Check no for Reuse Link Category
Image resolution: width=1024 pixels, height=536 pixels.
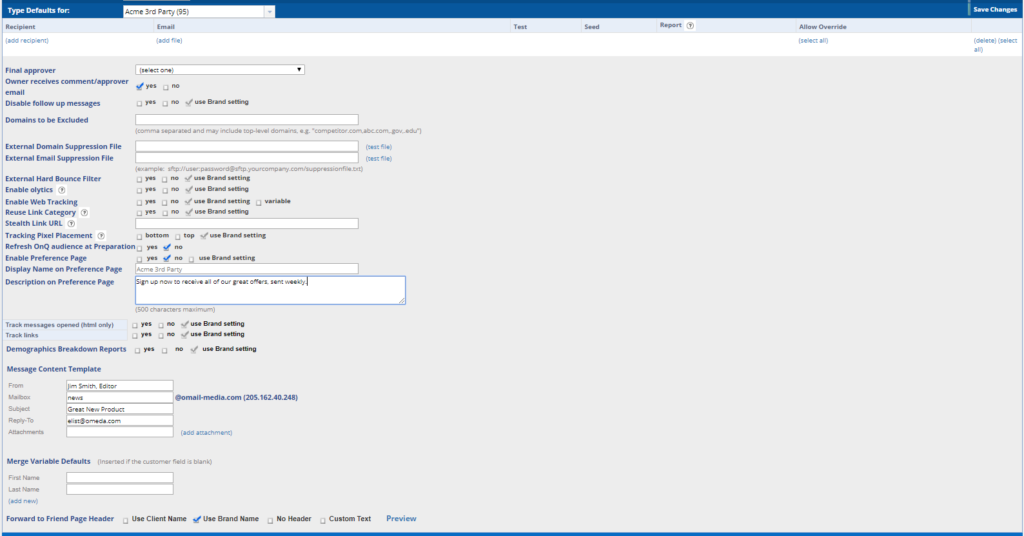[165, 213]
